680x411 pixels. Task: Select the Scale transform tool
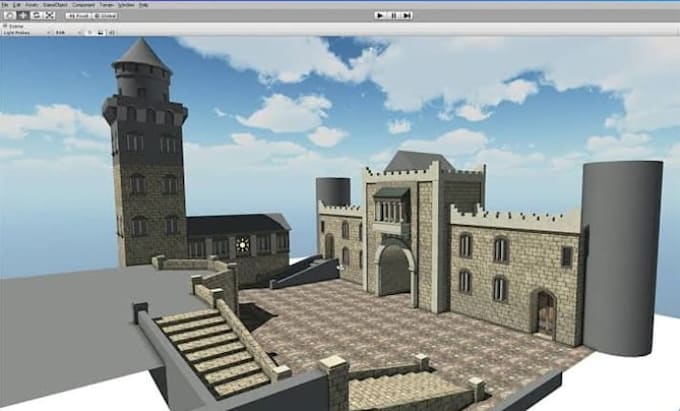pos(49,16)
